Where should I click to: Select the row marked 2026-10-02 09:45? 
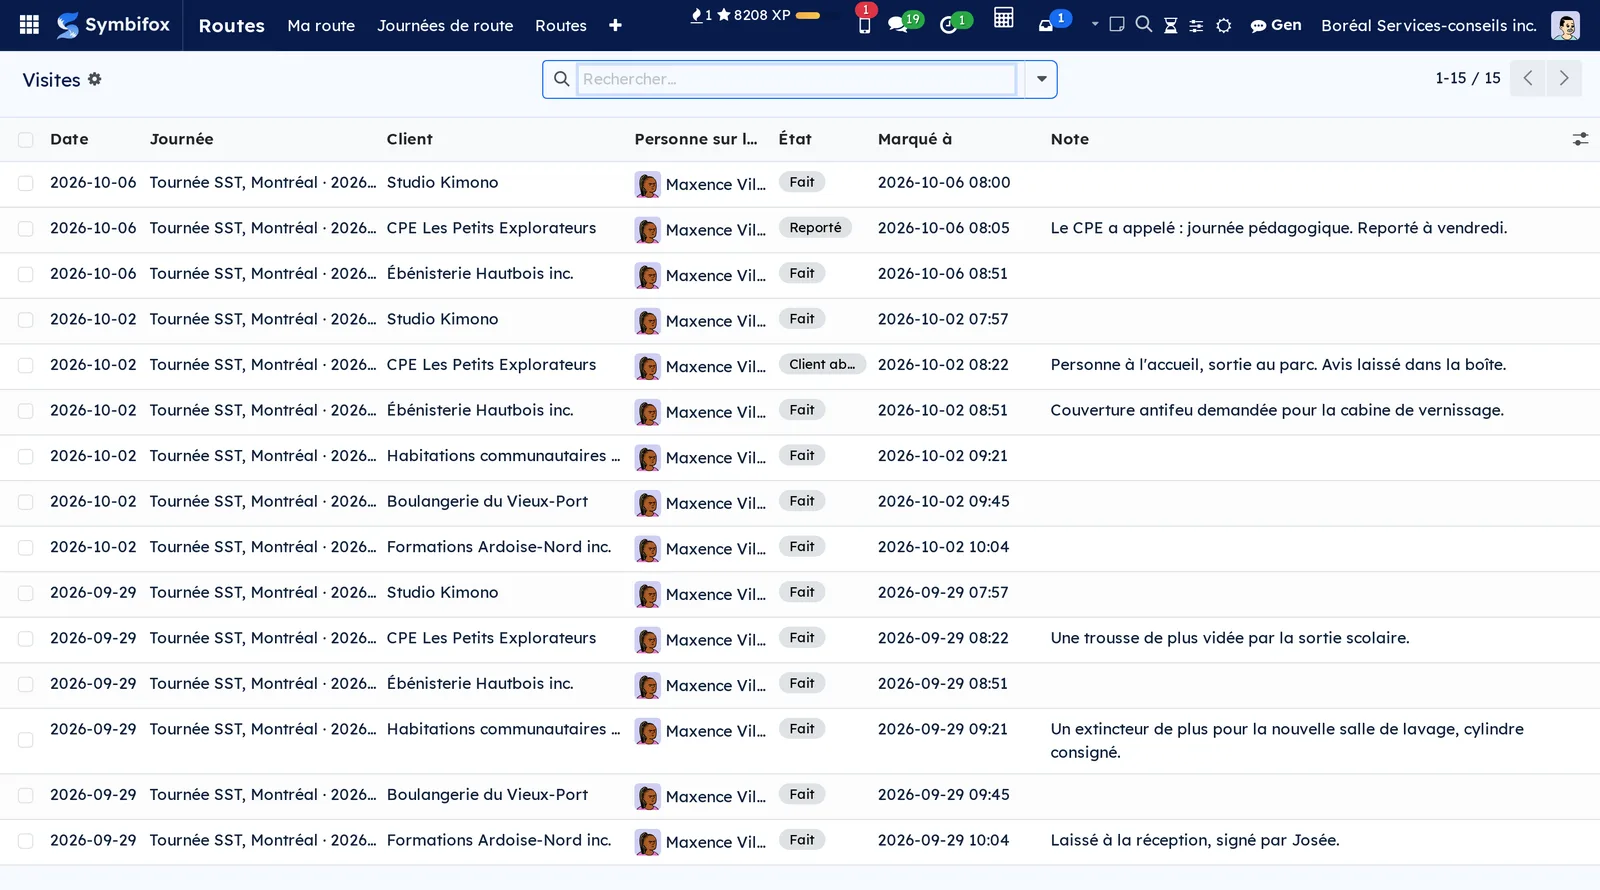tap(26, 502)
